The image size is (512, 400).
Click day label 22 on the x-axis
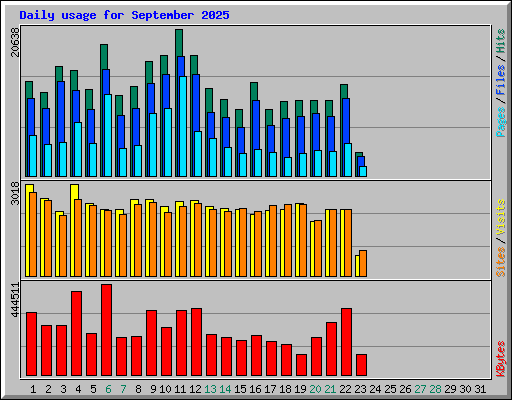[x=345, y=389]
